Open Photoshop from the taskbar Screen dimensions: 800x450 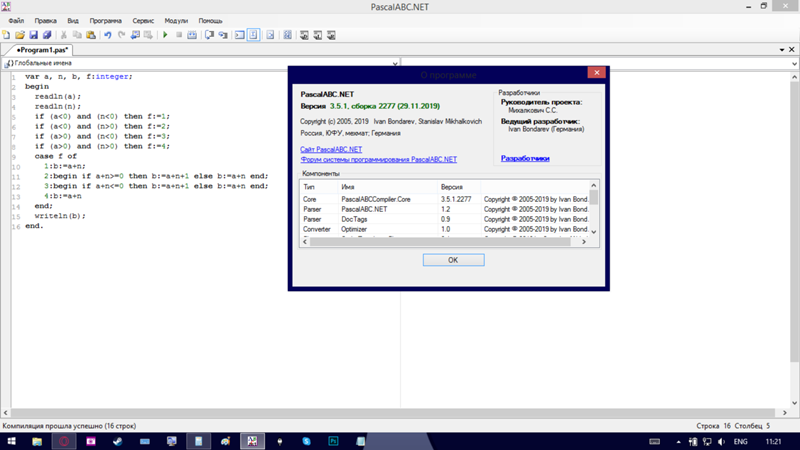(333, 441)
